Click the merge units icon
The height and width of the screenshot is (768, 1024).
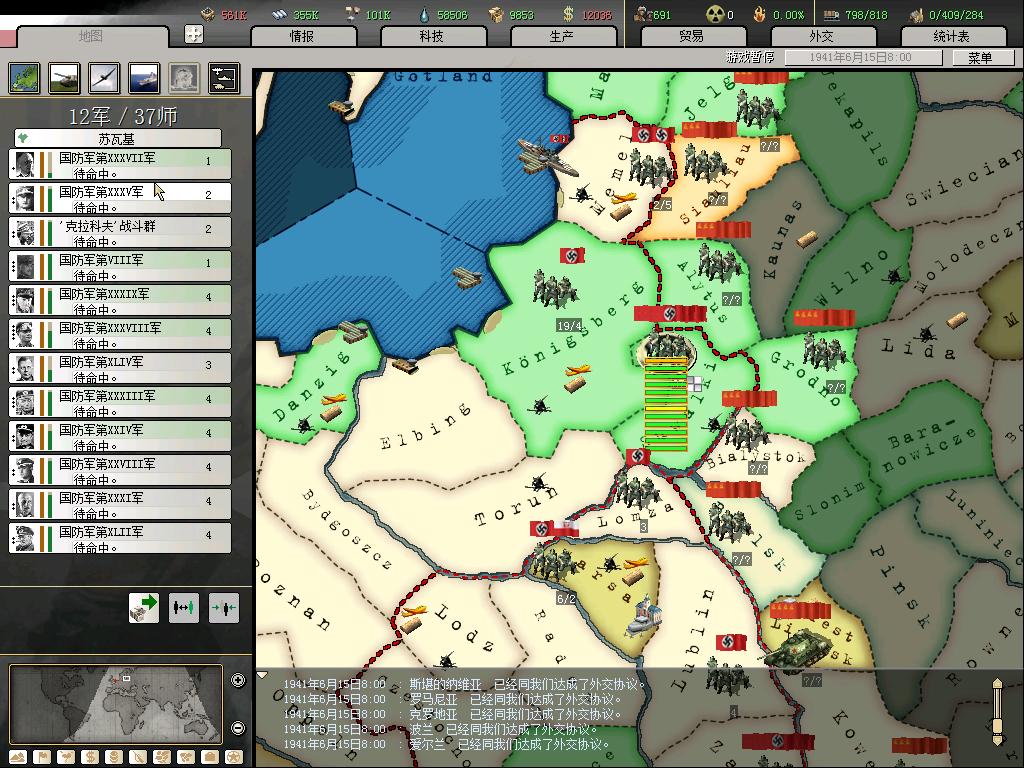click(223, 608)
